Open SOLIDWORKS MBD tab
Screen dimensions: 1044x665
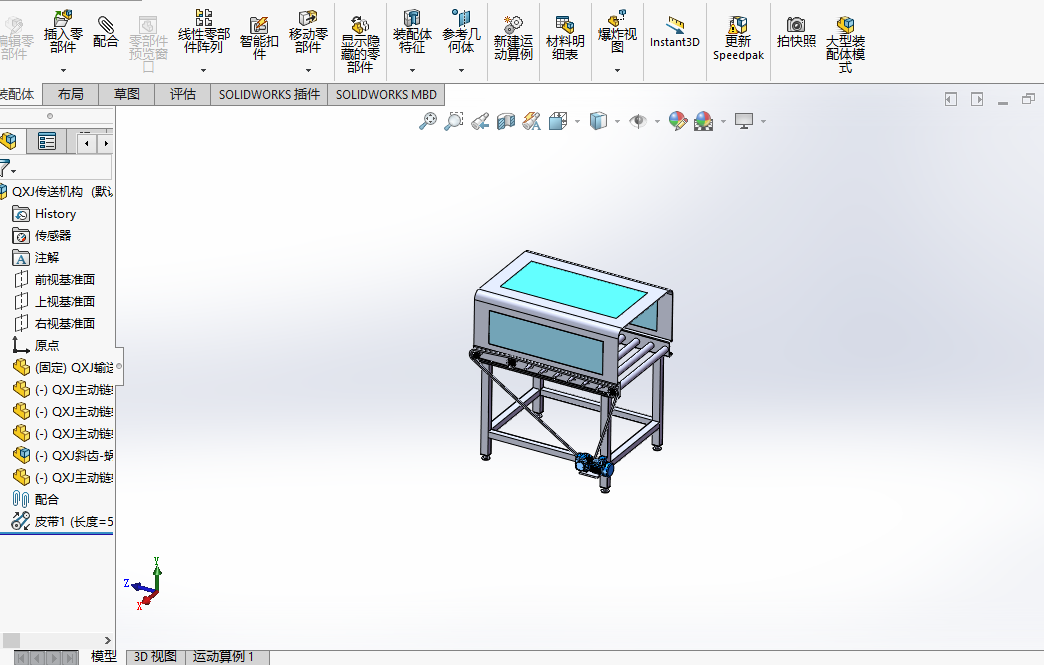pyautogui.click(x=386, y=95)
